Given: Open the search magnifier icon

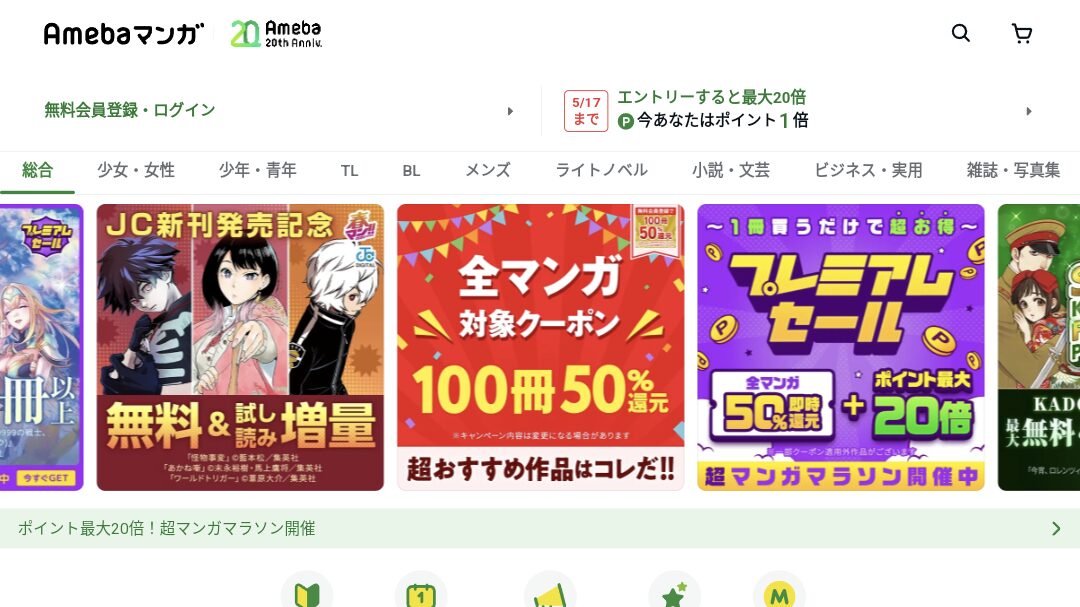Looking at the screenshot, I should click(960, 32).
